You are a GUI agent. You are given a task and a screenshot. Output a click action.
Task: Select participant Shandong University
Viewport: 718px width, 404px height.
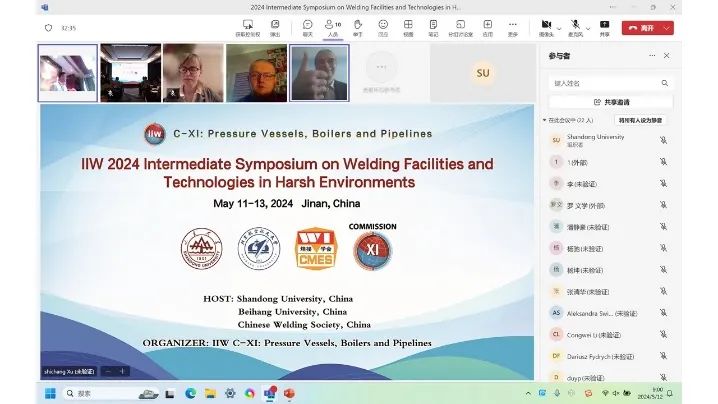(609, 140)
